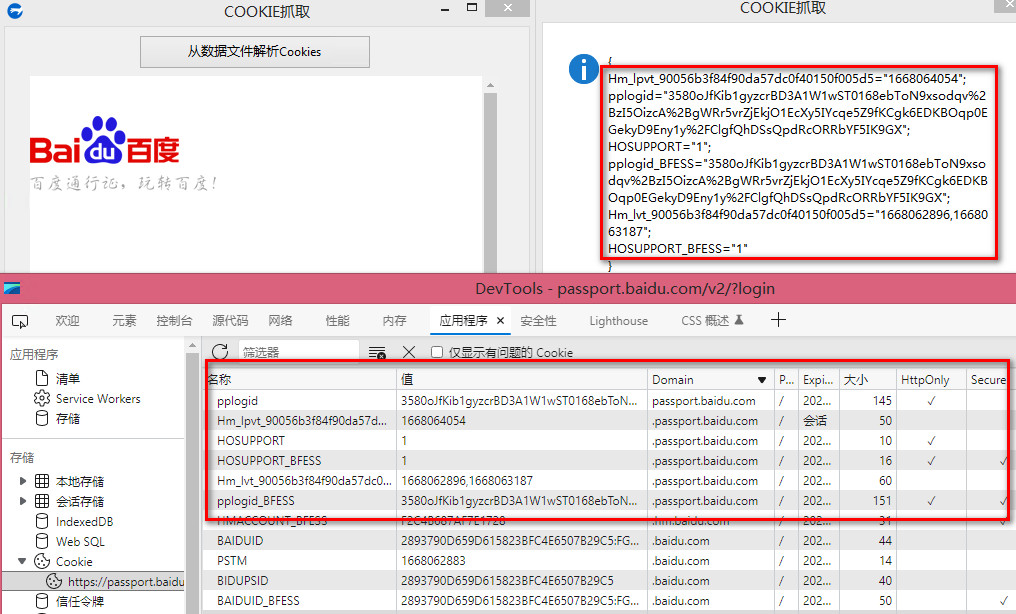Select the BAIDUID_BFESS cookie name cell
The width and height of the screenshot is (1016, 614).
pyautogui.click(x=258, y=601)
